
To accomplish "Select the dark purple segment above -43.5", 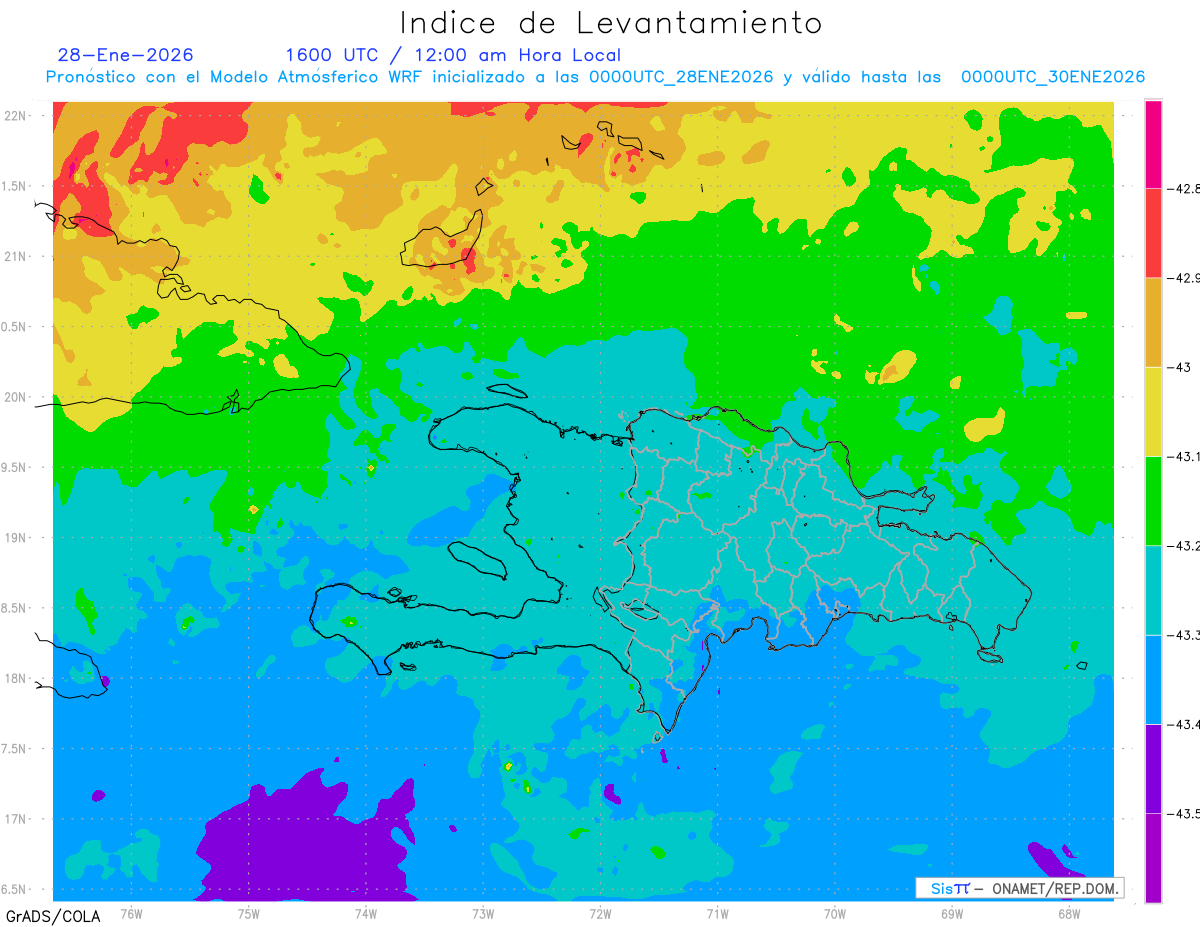I will [1153, 769].
